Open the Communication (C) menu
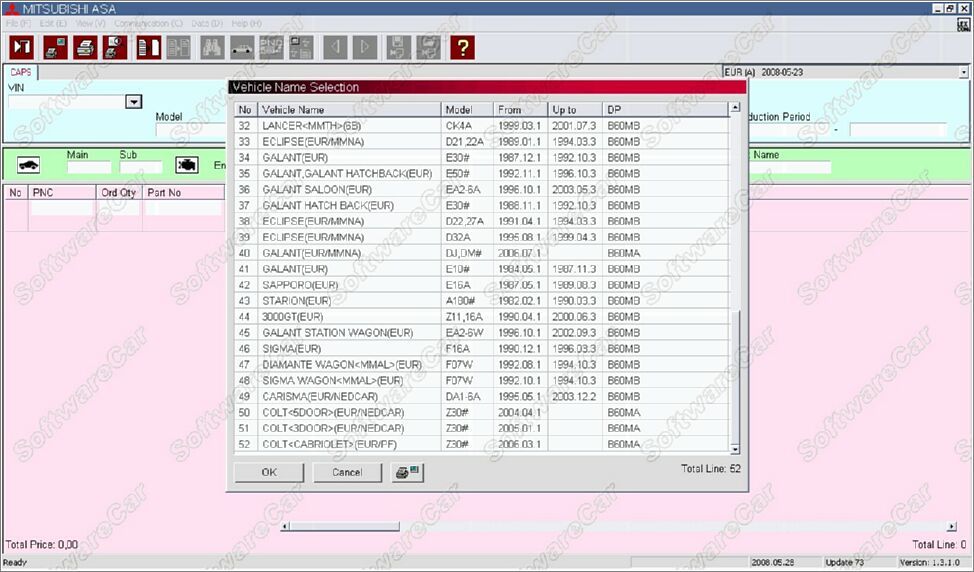 (x=148, y=23)
